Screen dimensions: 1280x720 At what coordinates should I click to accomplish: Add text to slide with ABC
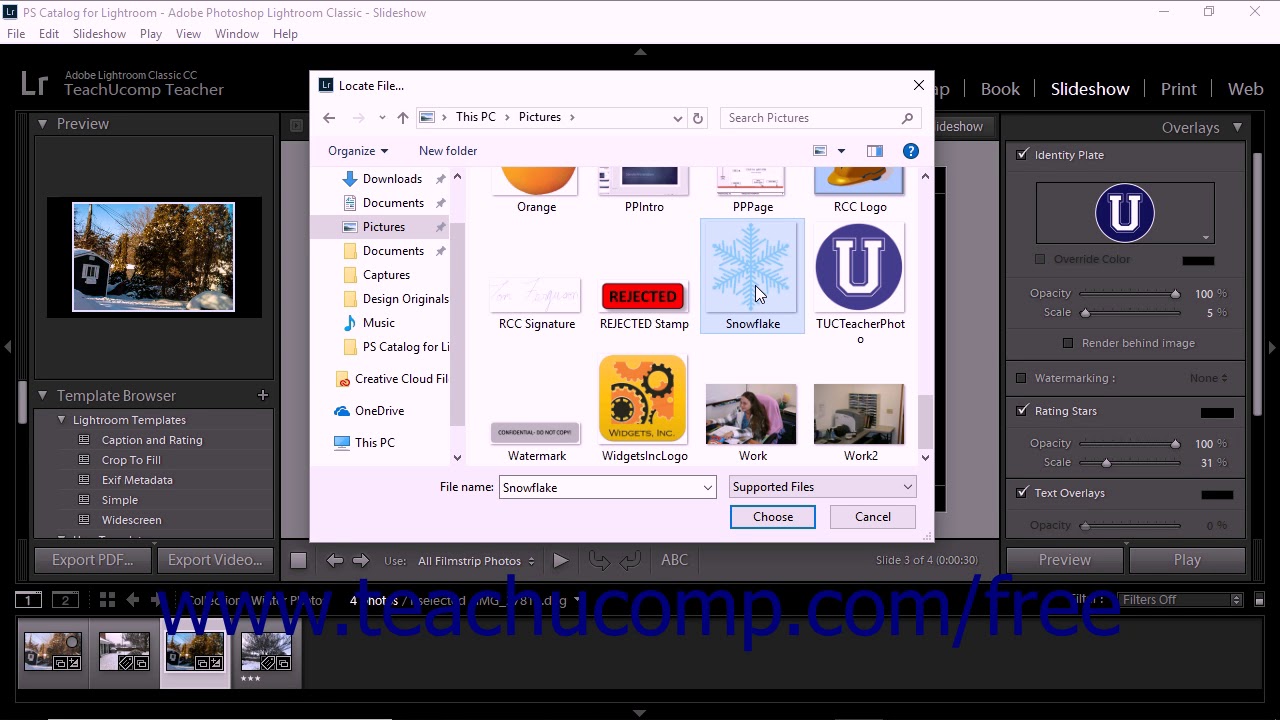point(674,560)
